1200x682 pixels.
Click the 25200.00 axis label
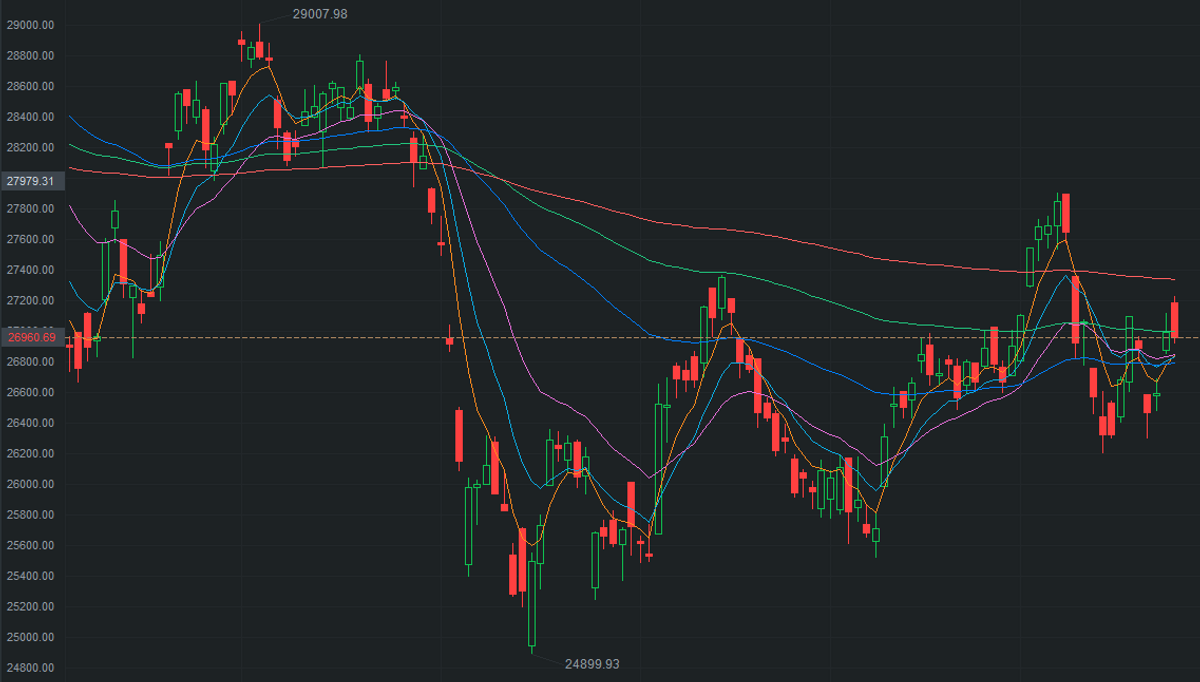click(30, 607)
